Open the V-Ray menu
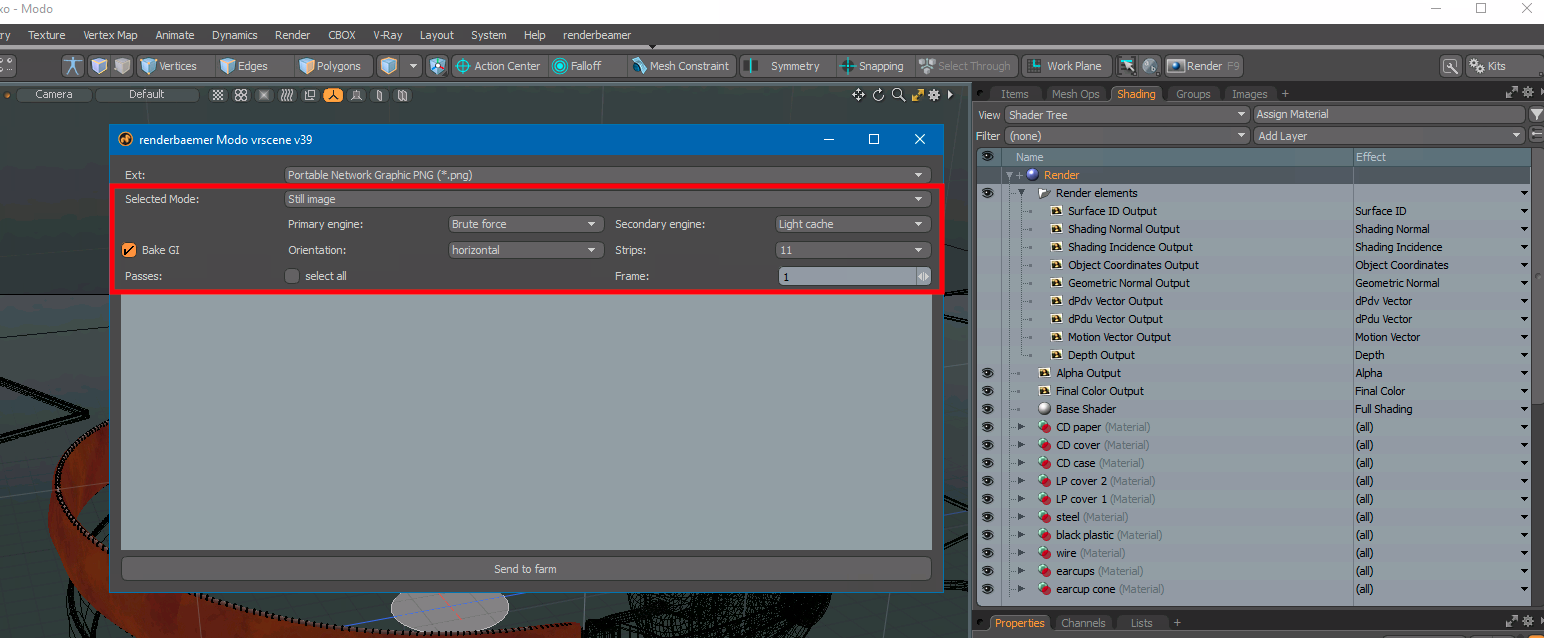The height and width of the screenshot is (638, 1544). (388, 35)
